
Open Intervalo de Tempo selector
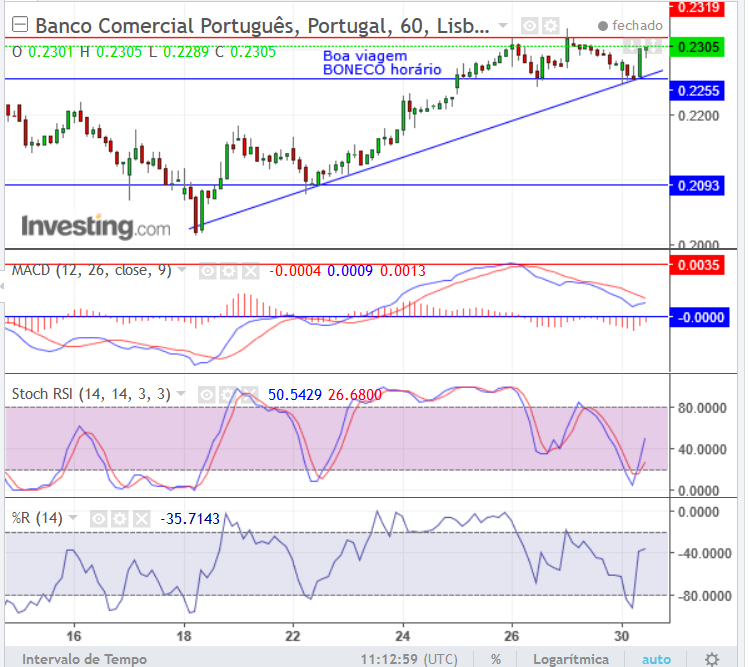(x=85, y=659)
